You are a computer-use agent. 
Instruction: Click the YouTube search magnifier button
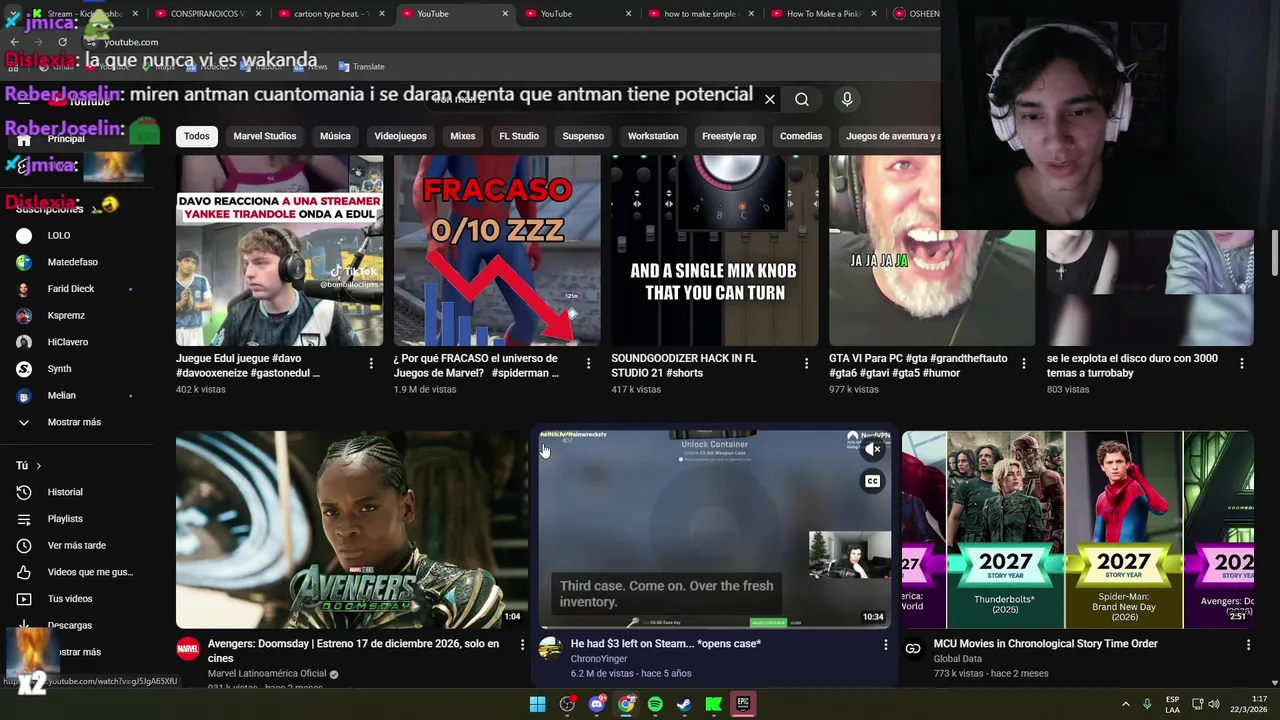802,99
